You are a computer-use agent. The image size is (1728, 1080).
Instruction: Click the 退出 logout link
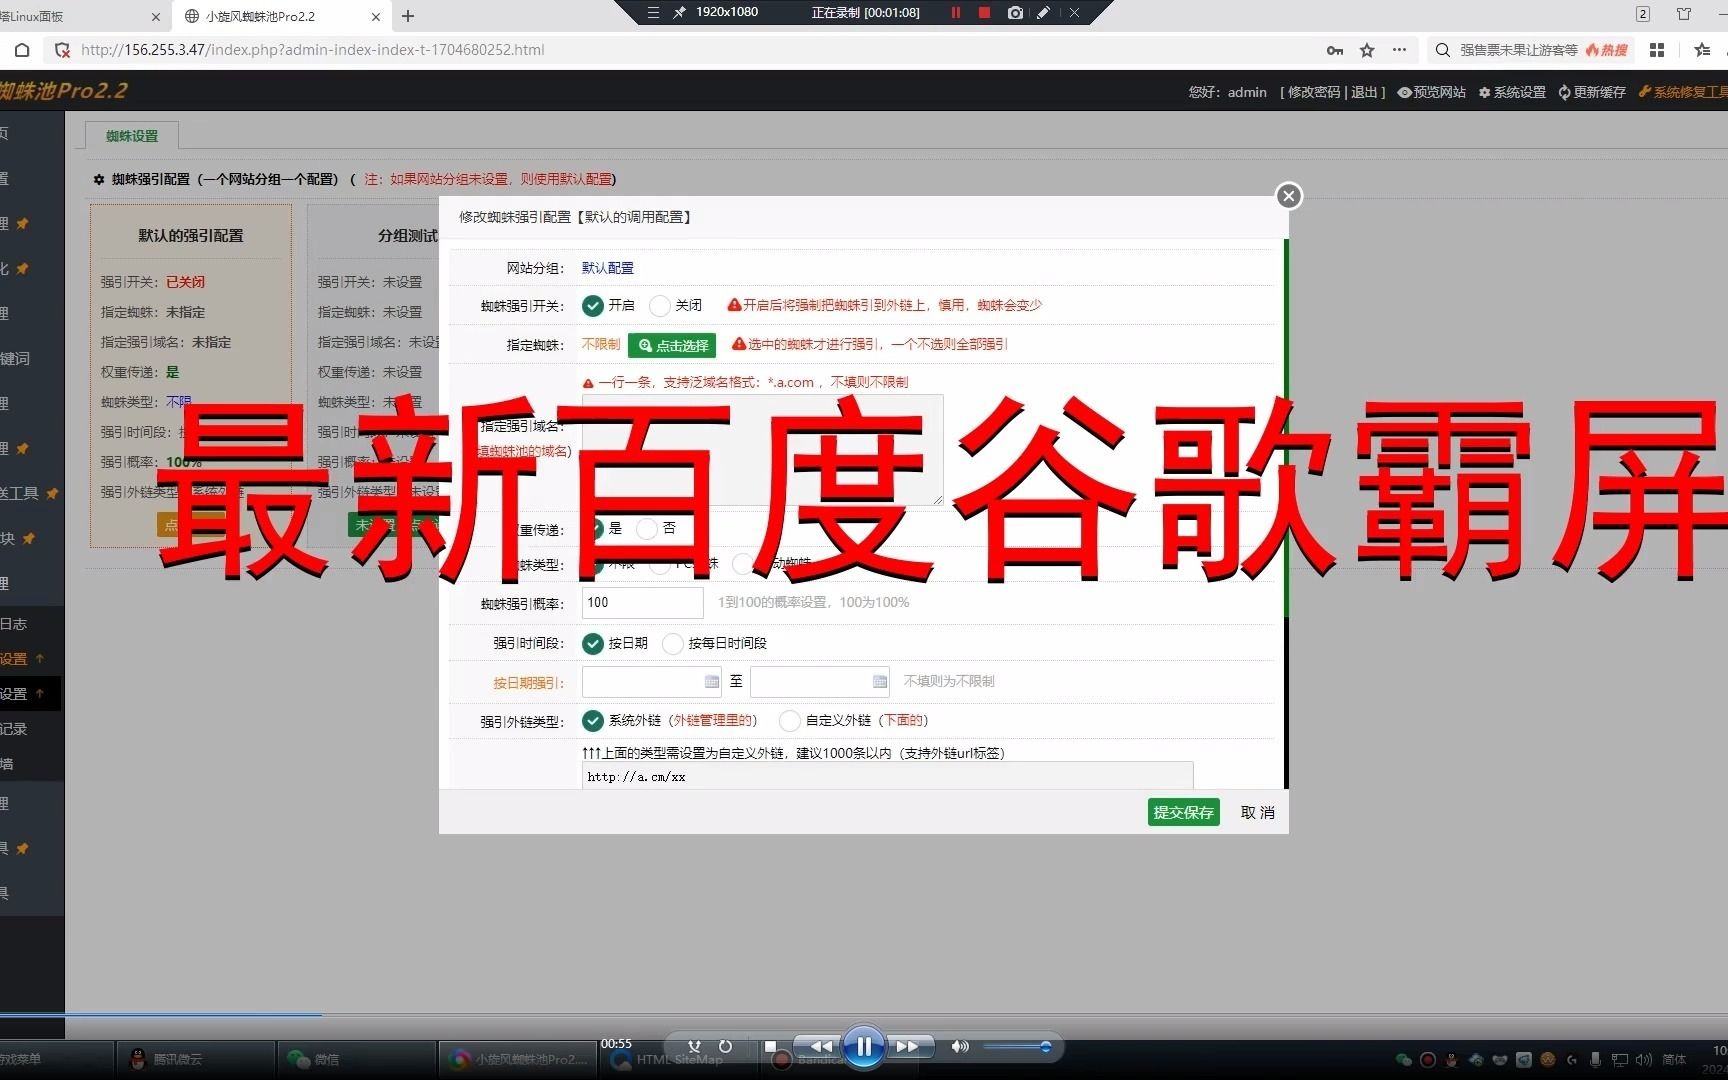[1364, 92]
